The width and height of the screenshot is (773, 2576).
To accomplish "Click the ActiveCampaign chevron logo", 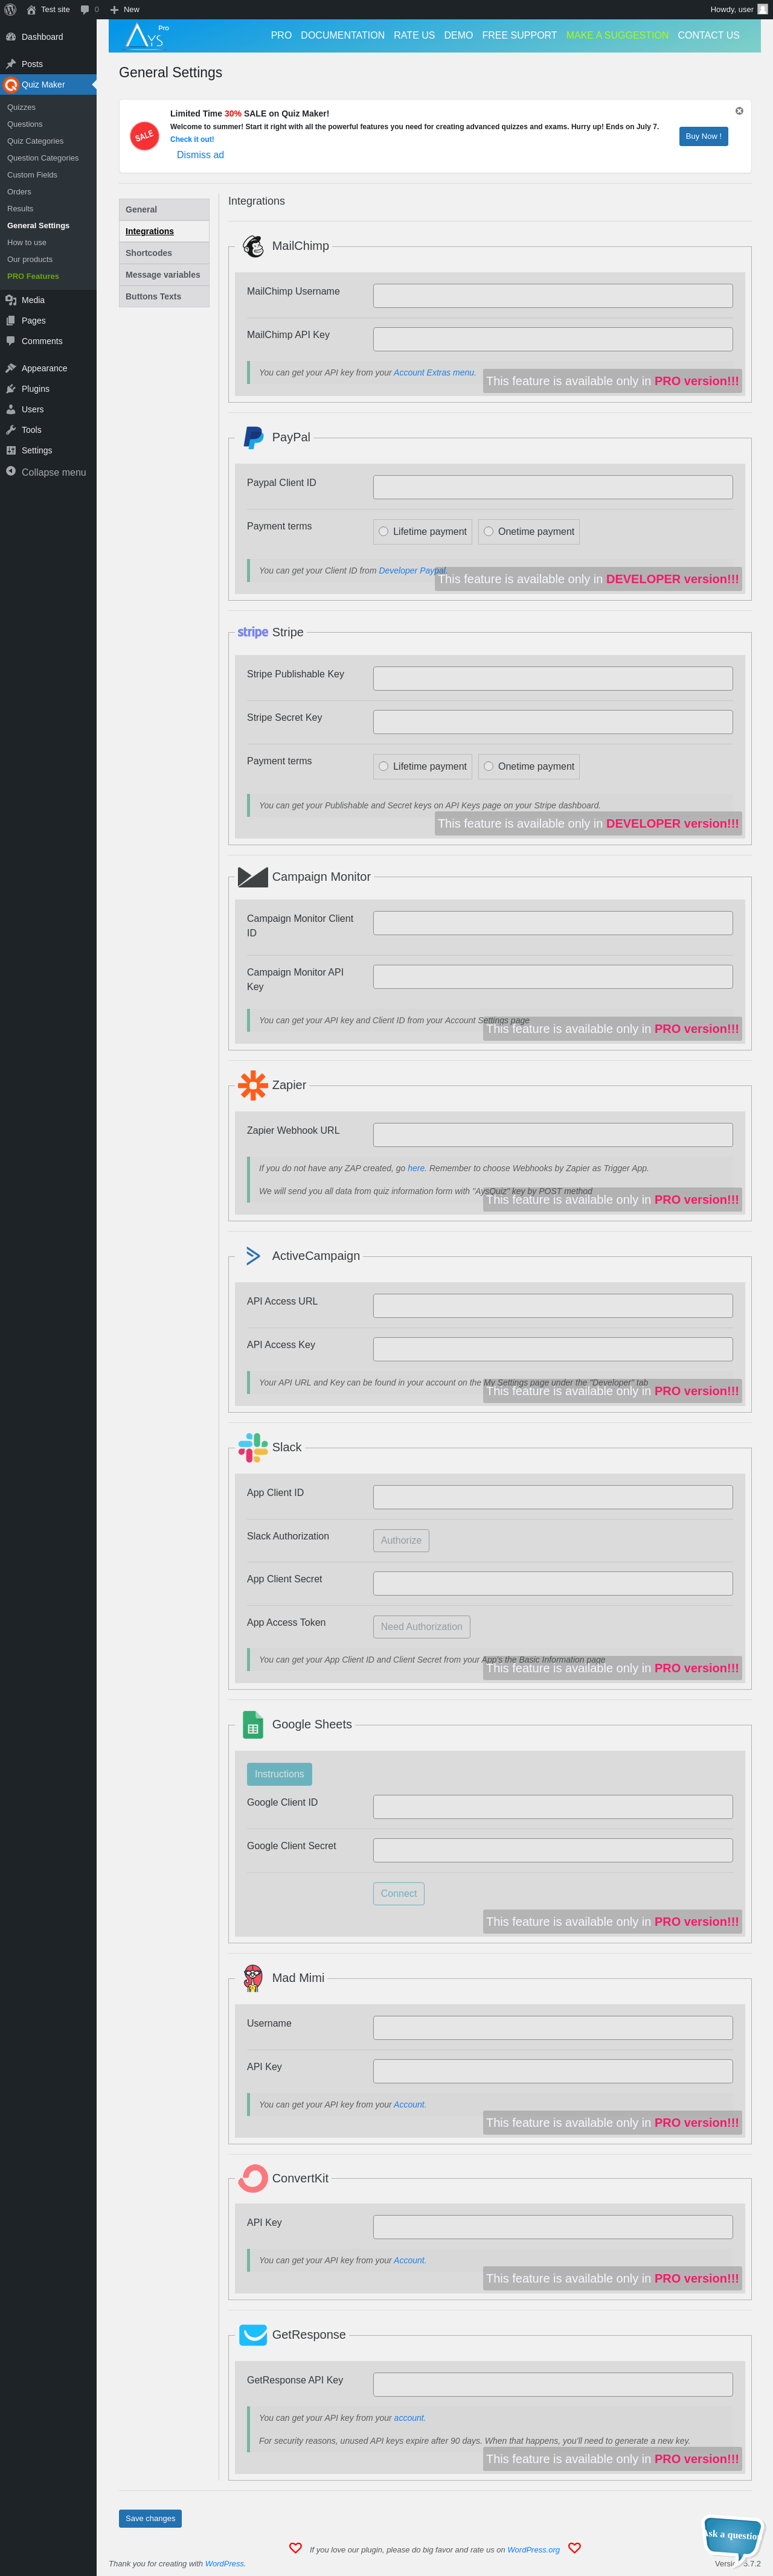I will click(x=253, y=1256).
